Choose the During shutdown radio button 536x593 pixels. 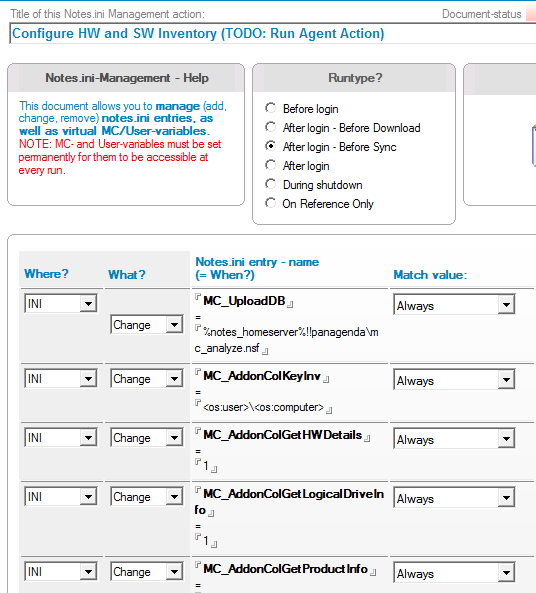click(270, 184)
